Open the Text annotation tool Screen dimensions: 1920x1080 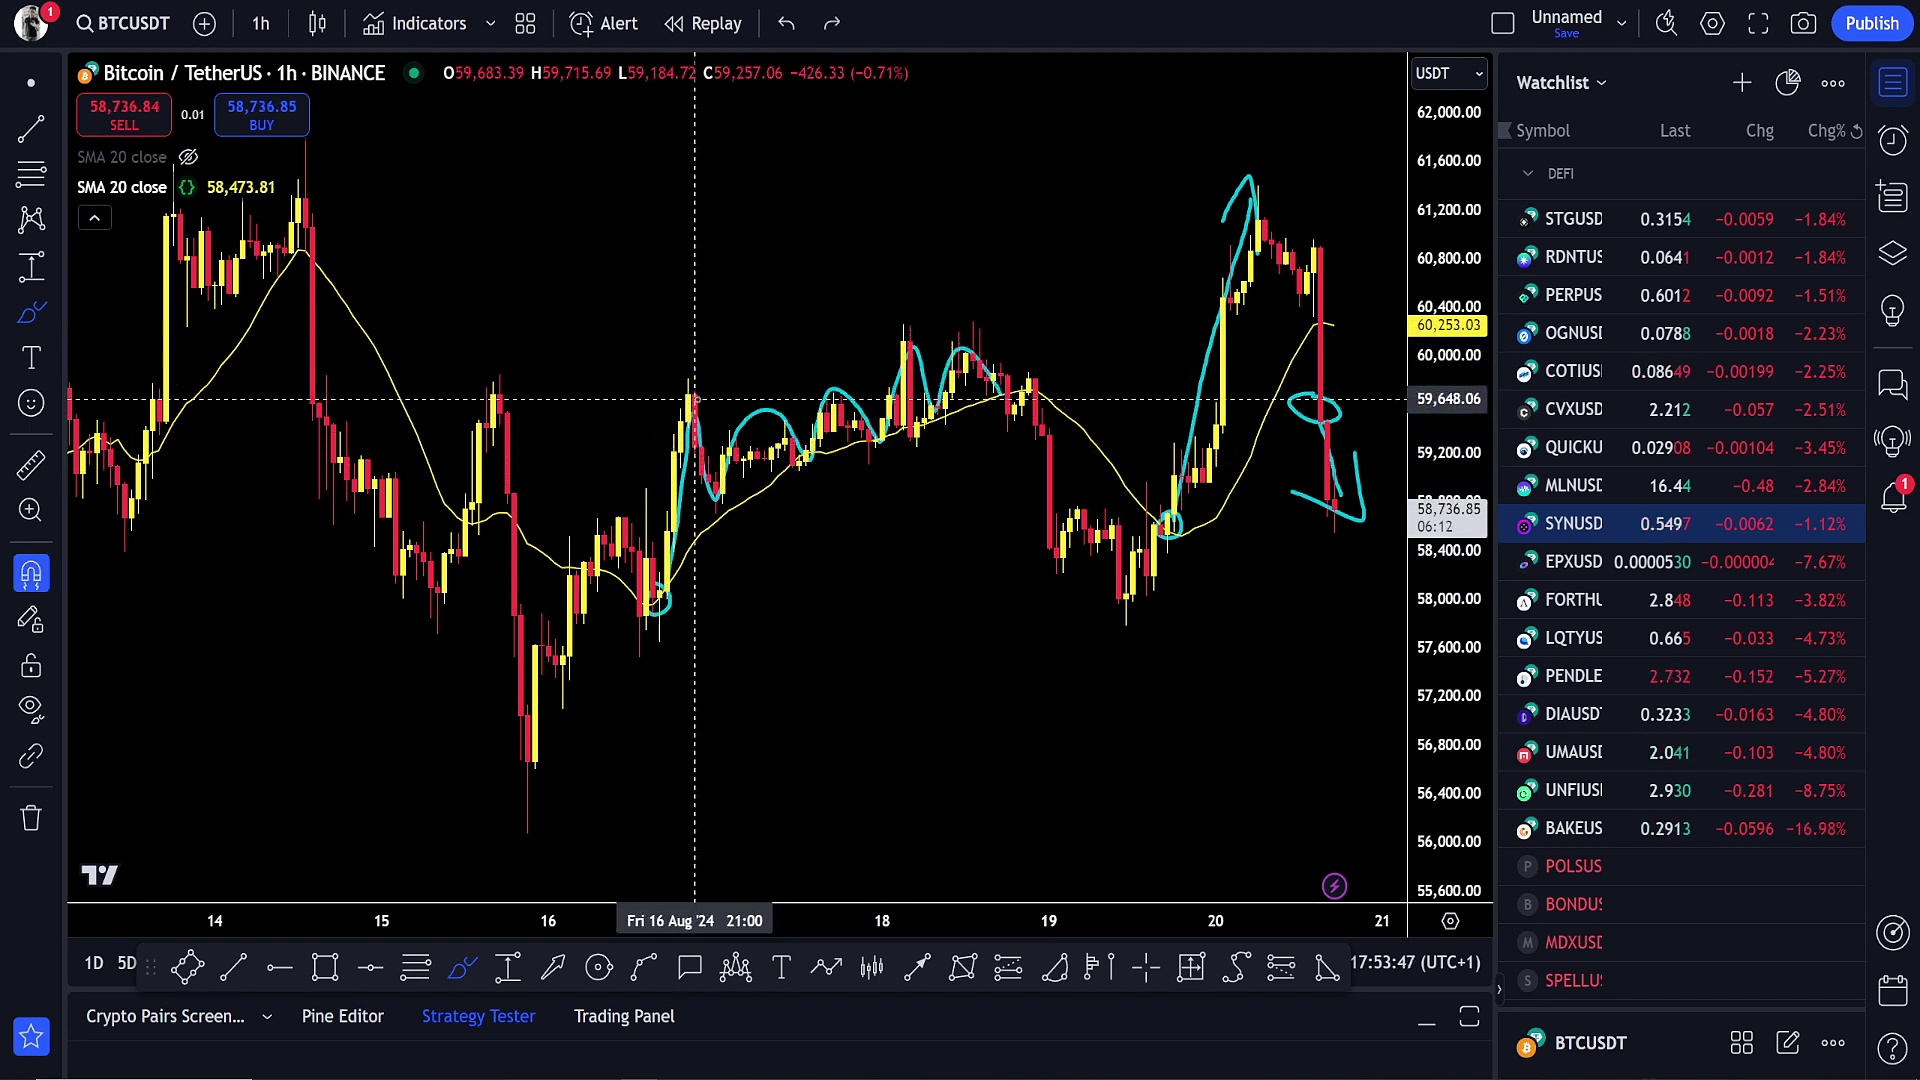(x=31, y=357)
